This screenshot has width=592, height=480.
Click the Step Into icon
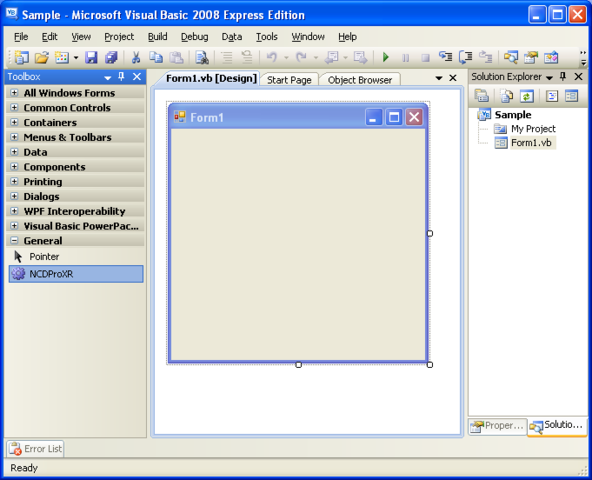(x=446, y=57)
